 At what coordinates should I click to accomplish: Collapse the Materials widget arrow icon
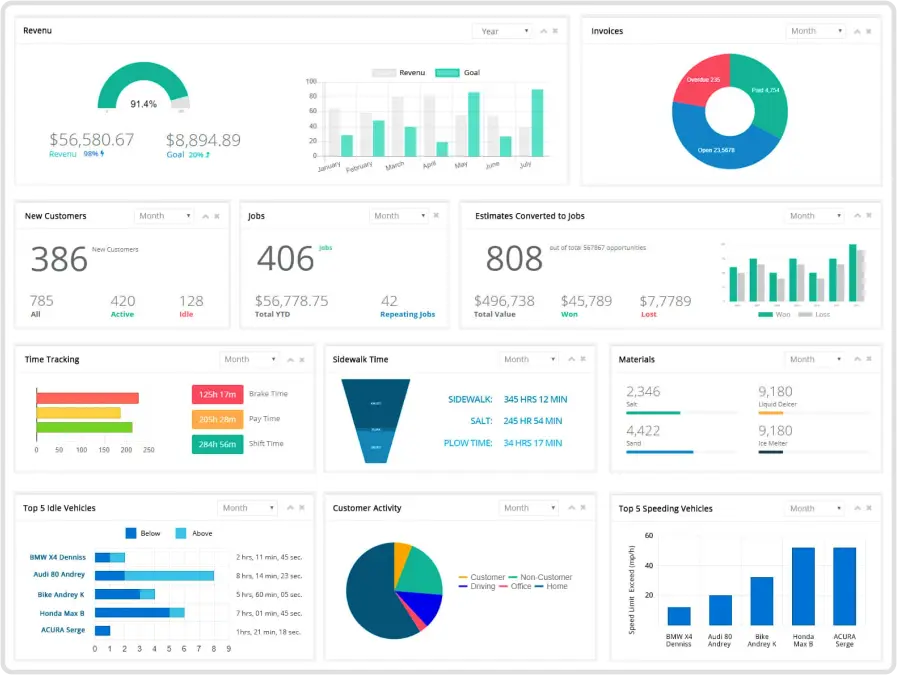[856, 360]
